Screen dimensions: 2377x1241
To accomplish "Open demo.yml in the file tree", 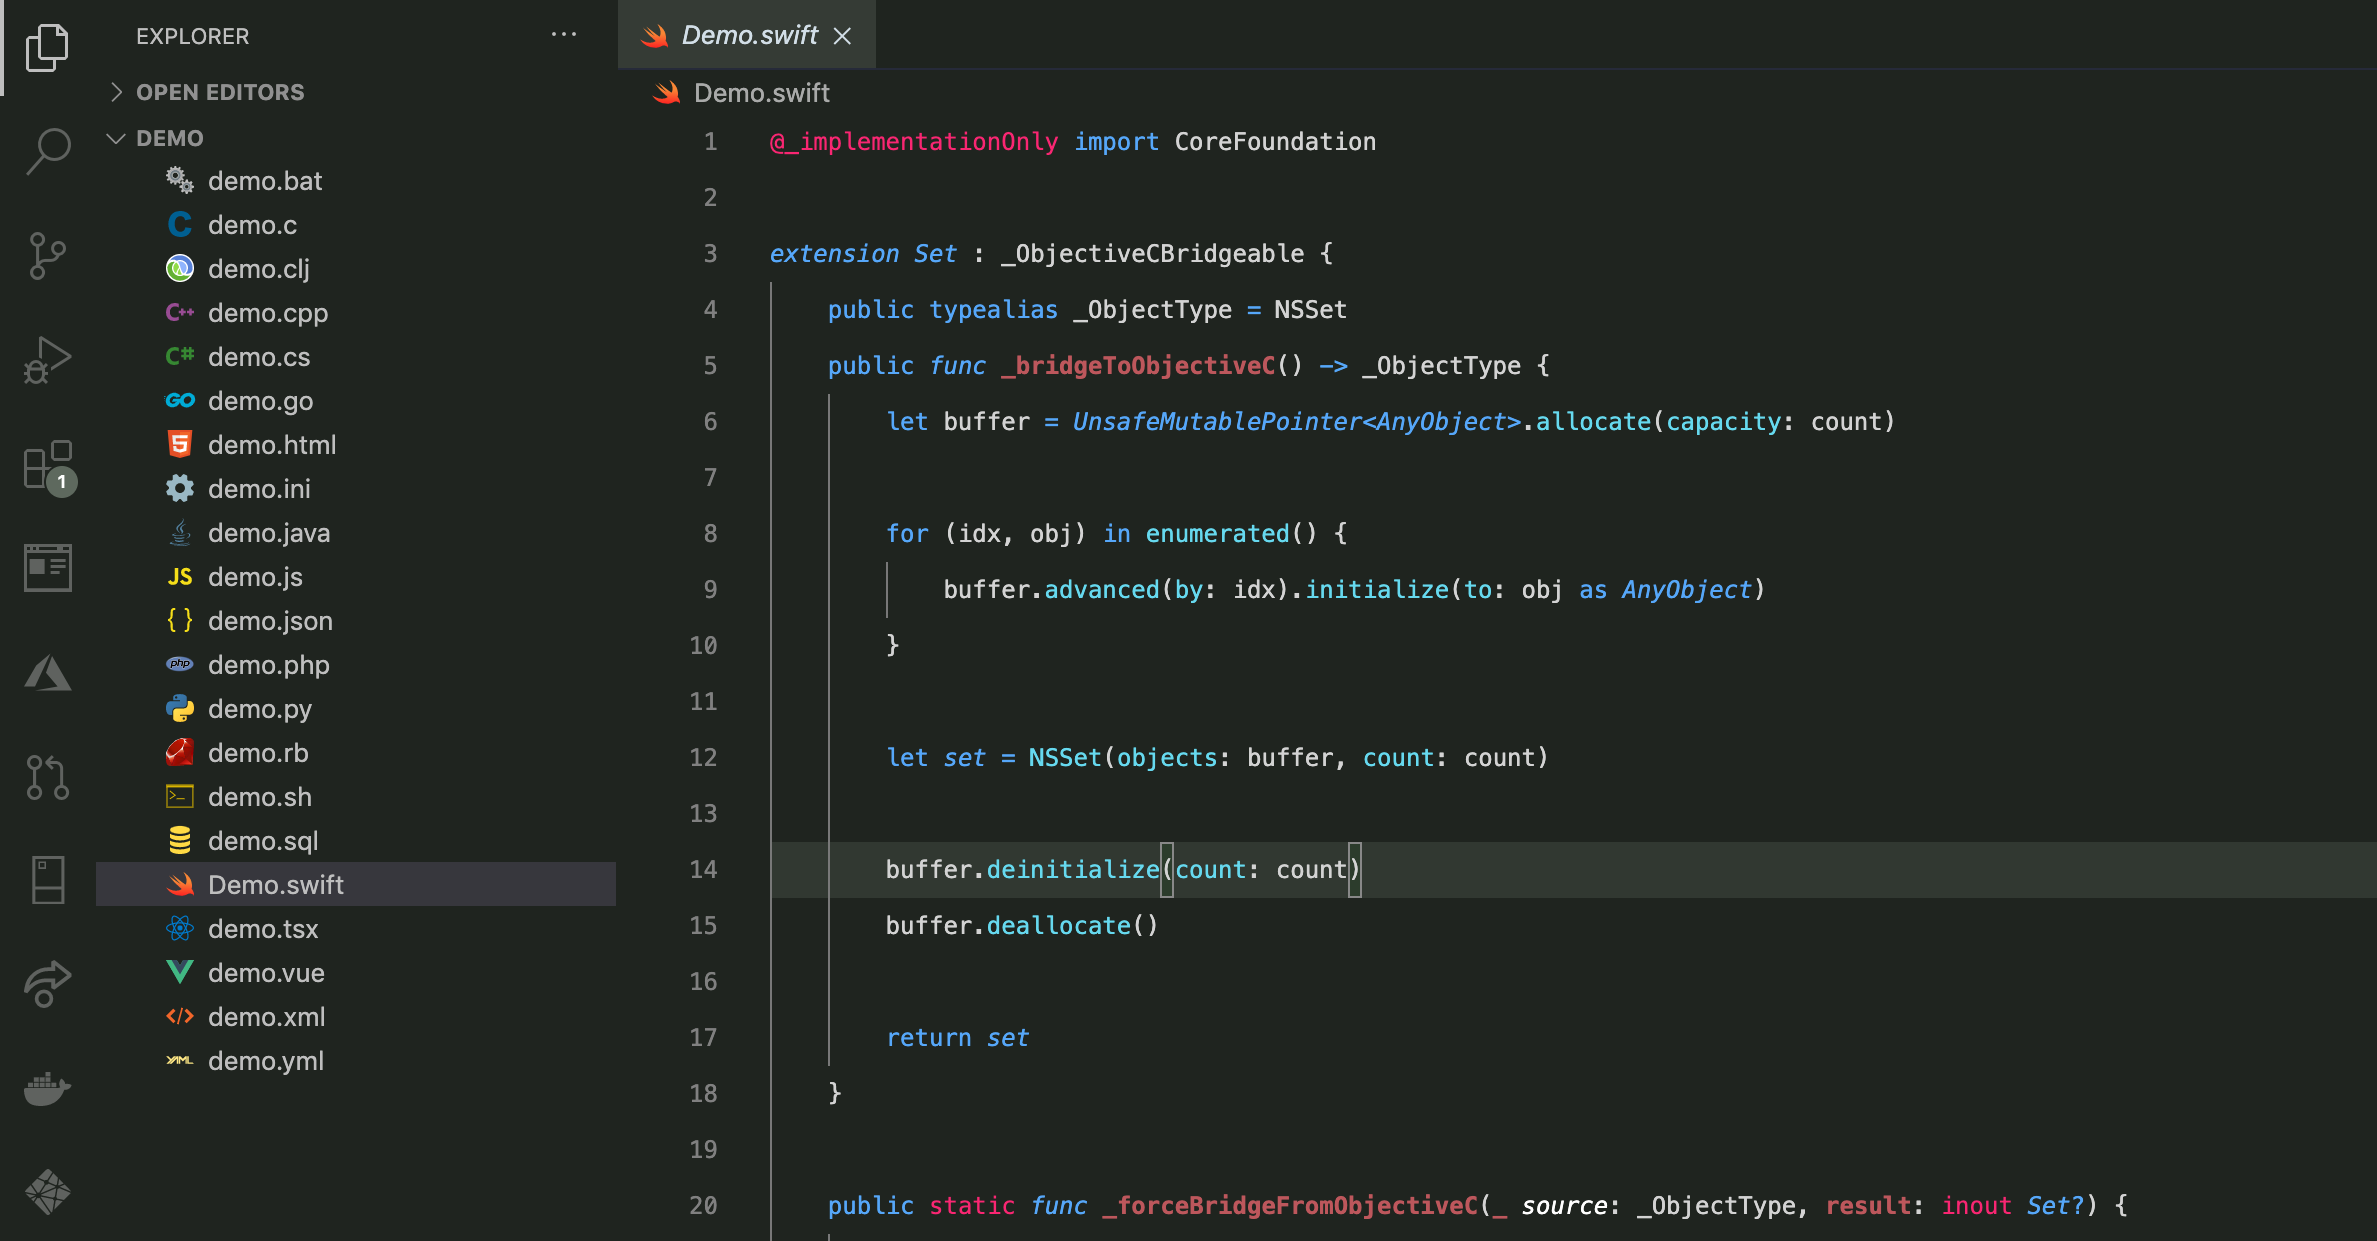I will [x=265, y=1061].
